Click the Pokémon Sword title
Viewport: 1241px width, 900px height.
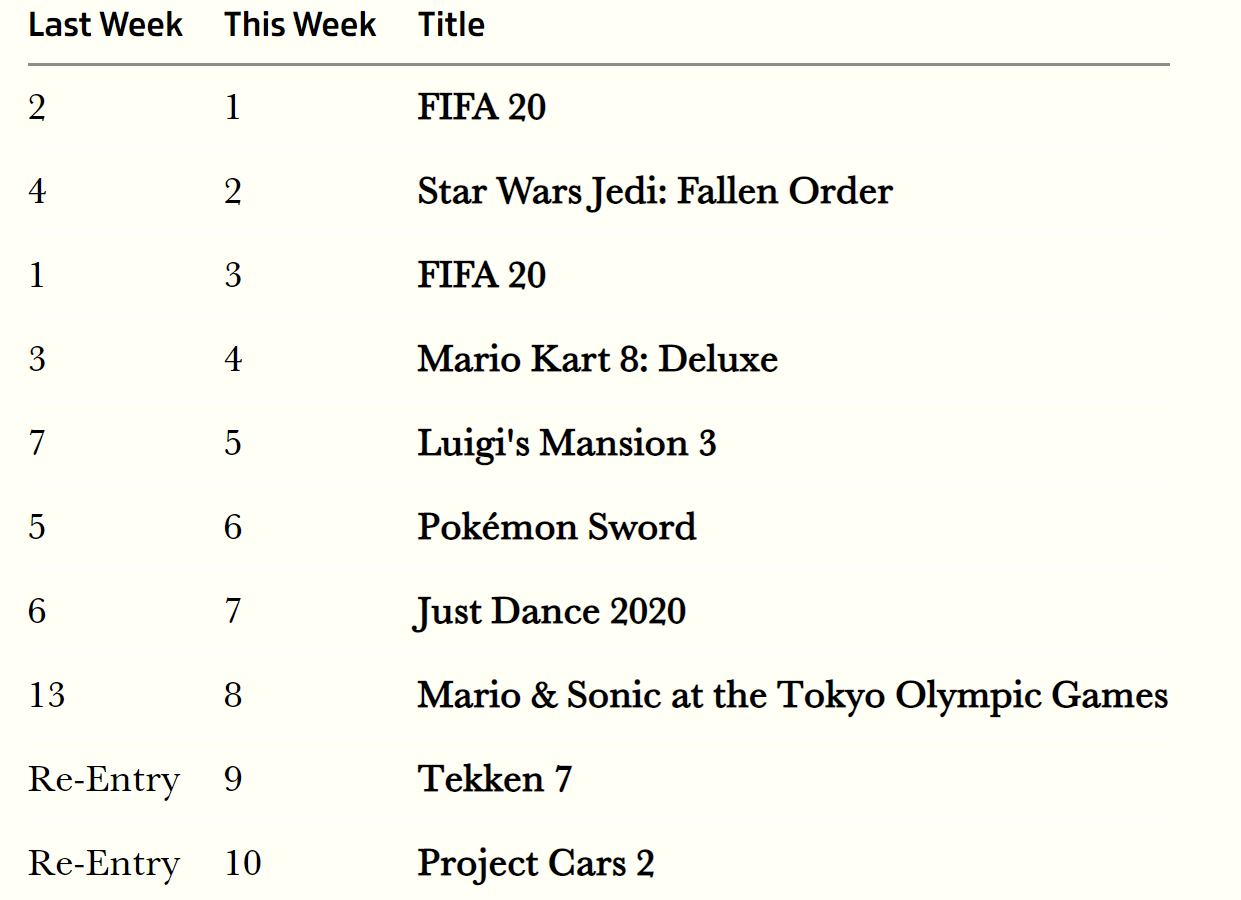(x=557, y=527)
